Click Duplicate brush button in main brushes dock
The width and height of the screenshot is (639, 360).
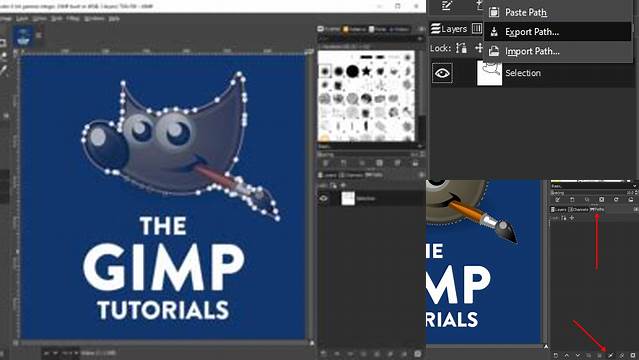pyautogui.click(x=362, y=163)
